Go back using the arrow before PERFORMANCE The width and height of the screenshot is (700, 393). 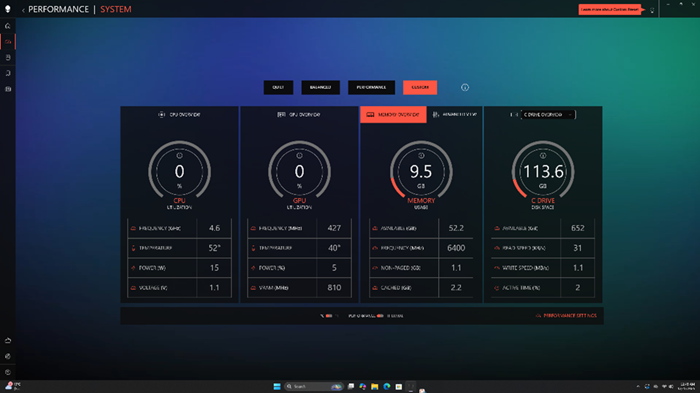point(23,10)
